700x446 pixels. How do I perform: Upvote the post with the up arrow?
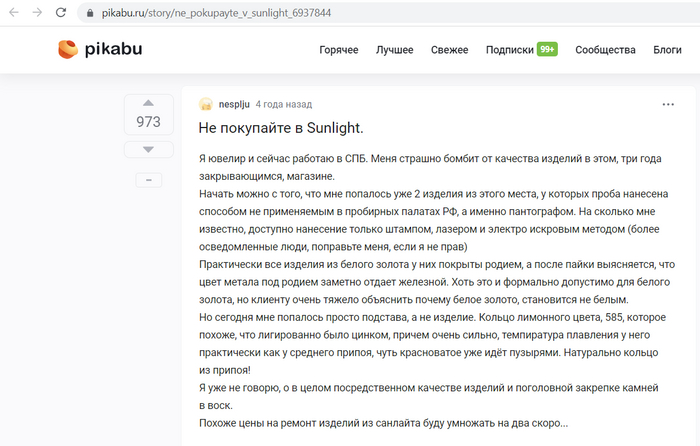coord(148,103)
